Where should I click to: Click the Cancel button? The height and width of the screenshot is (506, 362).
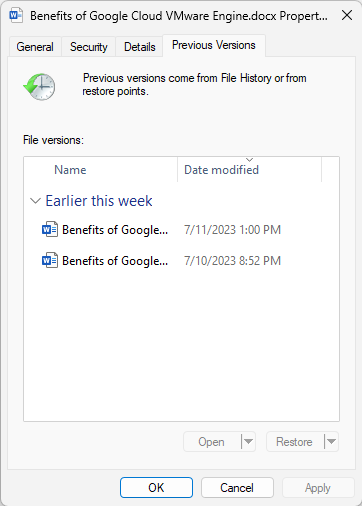coord(237,488)
